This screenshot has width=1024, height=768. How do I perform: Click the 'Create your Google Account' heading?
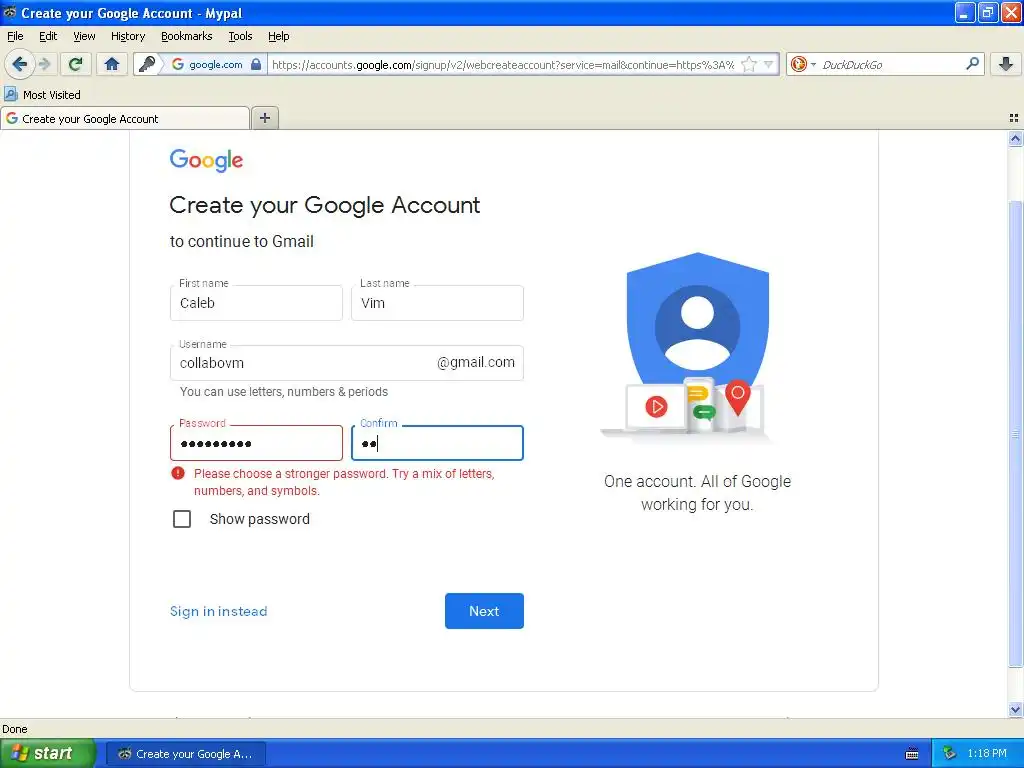[x=325, y=206]
